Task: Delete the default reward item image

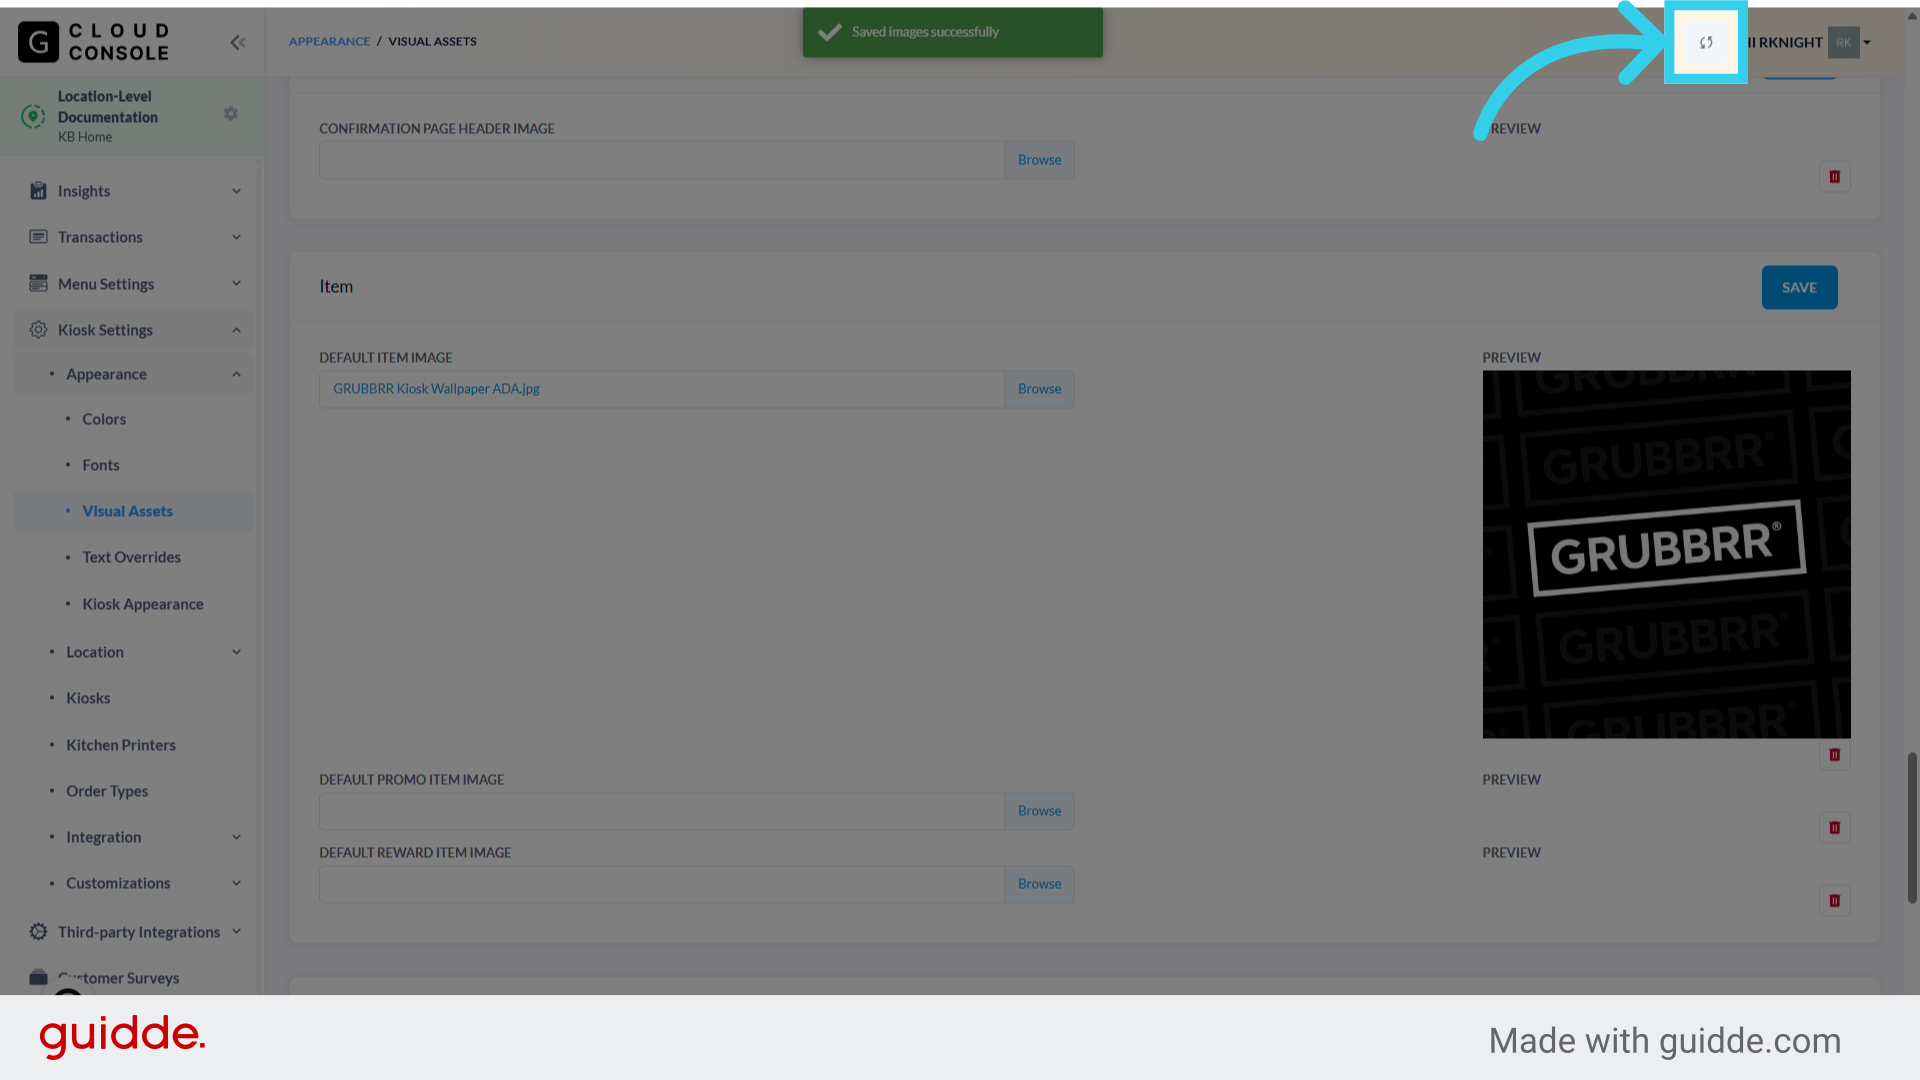Action: (1834, 901)
